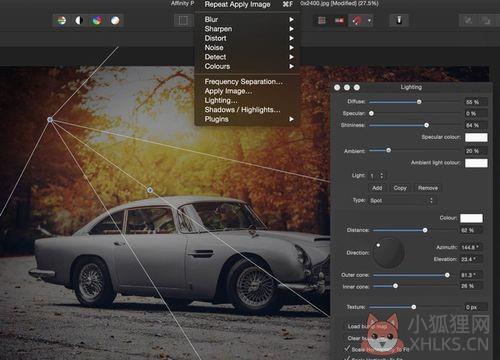Click the second arrange icon at toolbar right
The width and height of the screenshot is (500, 360).
pos(486,21)
